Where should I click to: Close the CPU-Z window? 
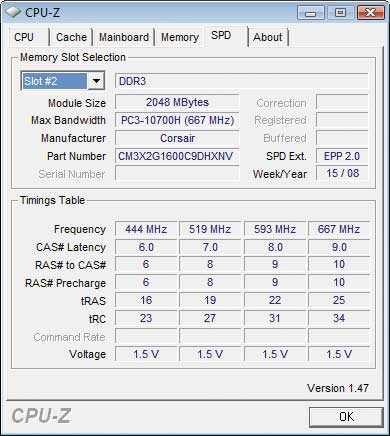pos(370,13)
